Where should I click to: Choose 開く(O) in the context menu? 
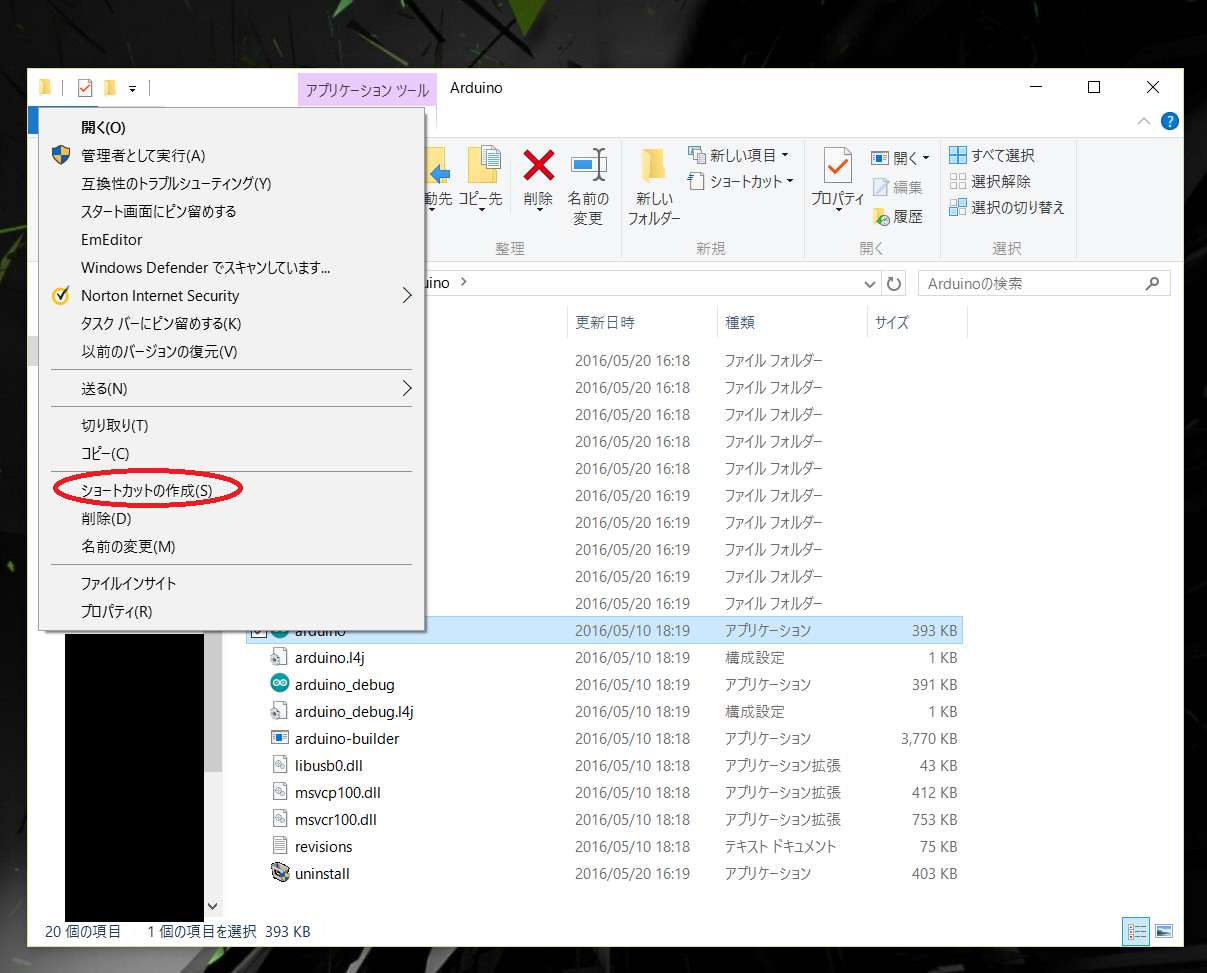[232, 127]
